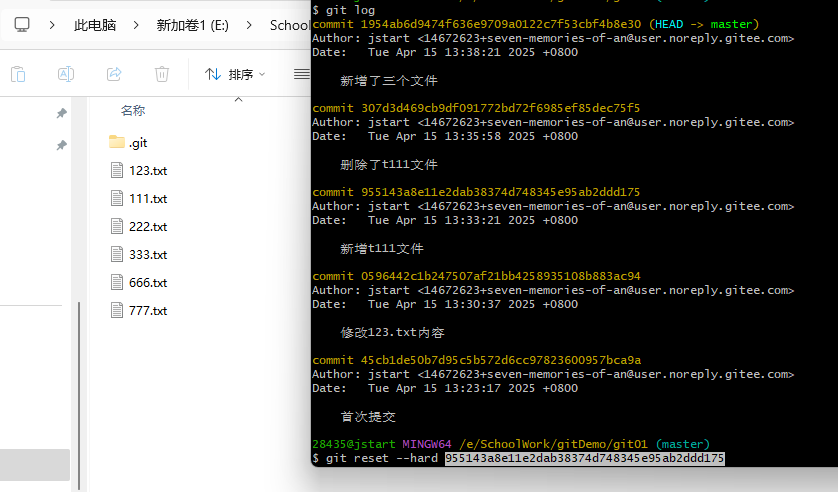The height and width of the screenshot is (492, 838).
Task: Click the Date line with 13:38:21
Action: point(445,52)
